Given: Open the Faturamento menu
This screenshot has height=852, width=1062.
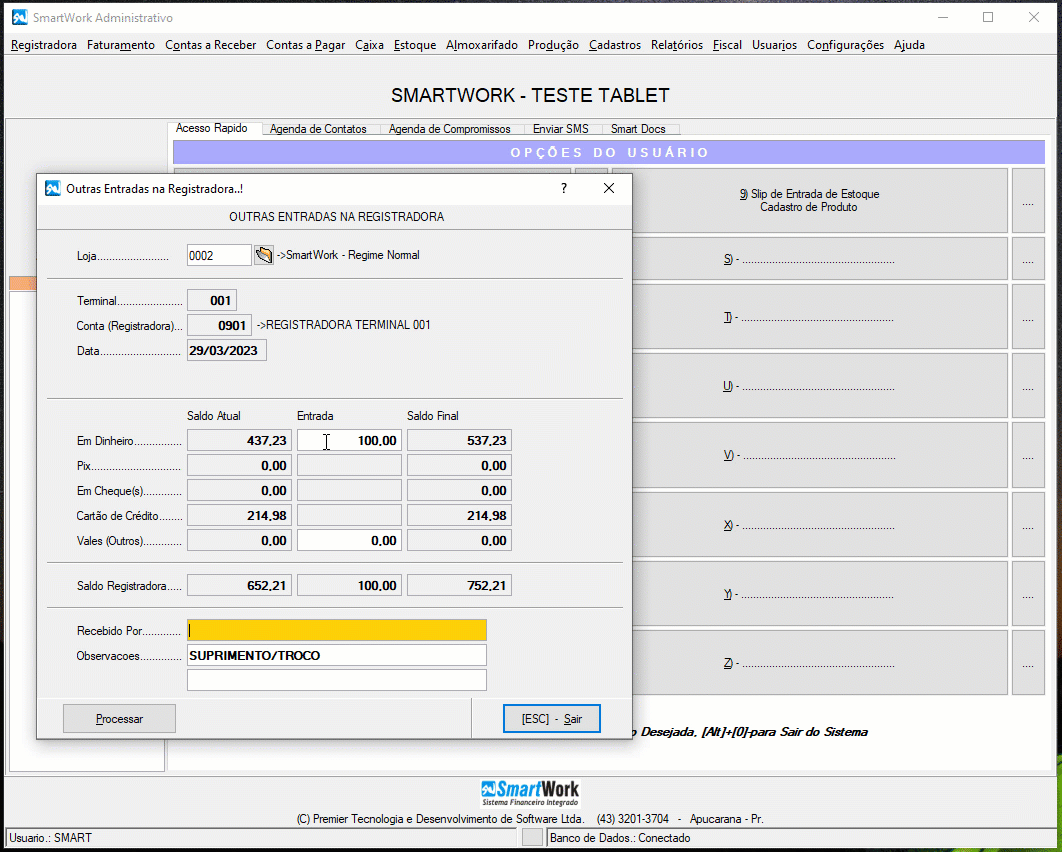Looking at the screenshot, I should (x=121, y=45).
